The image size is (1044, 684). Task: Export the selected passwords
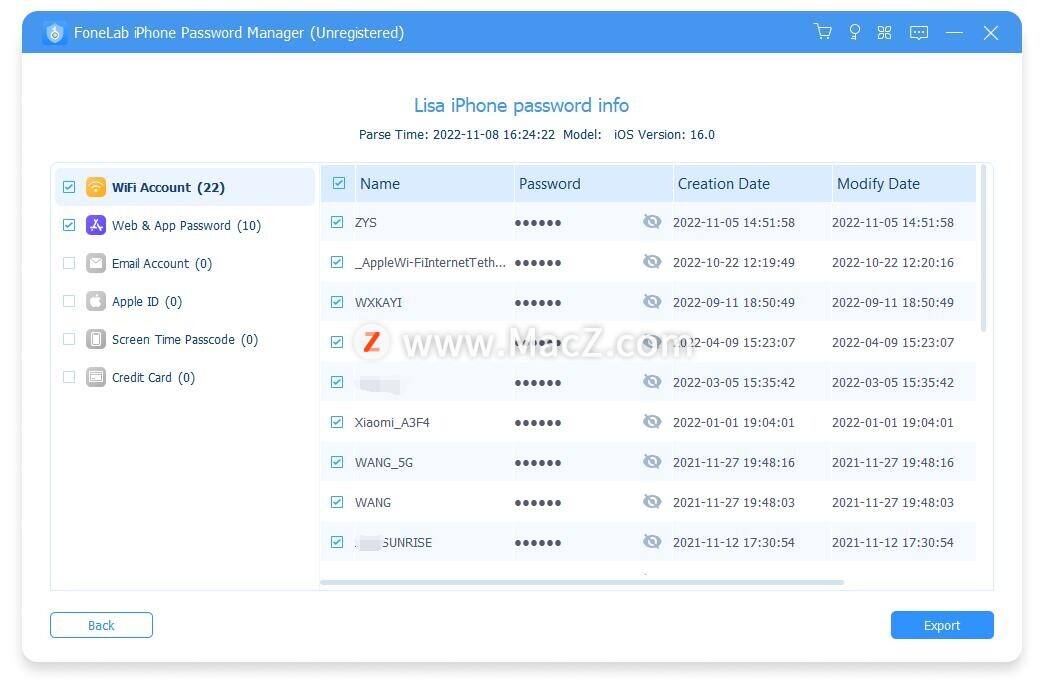coord(941,625)
